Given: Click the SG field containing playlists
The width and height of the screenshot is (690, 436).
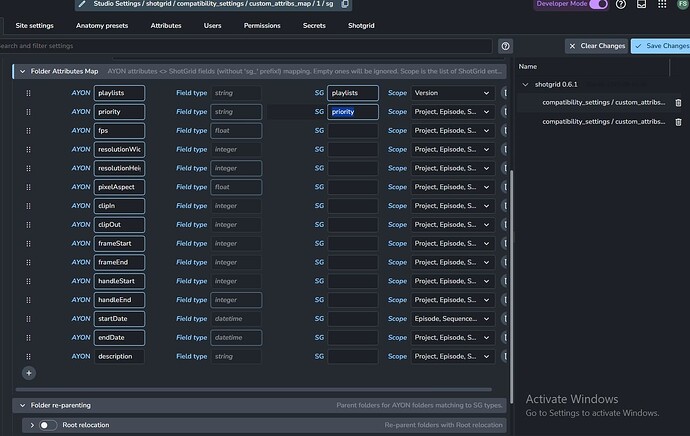Looking at the screenshot, I should click(352, 93).
